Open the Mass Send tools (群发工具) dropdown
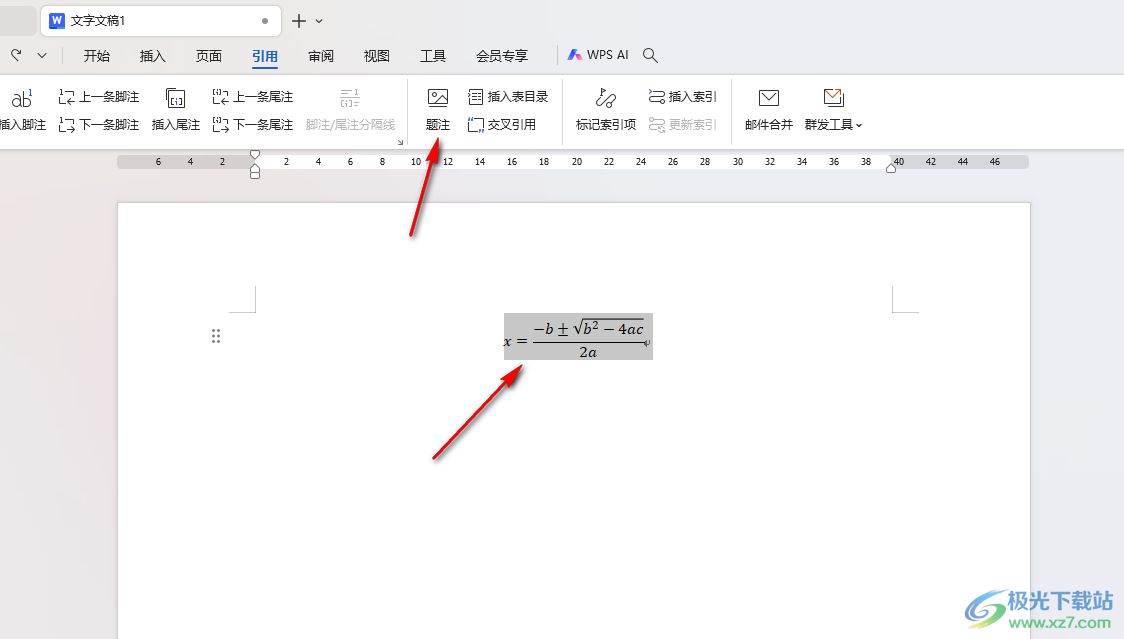1124x639 pixels. [833, 110]
